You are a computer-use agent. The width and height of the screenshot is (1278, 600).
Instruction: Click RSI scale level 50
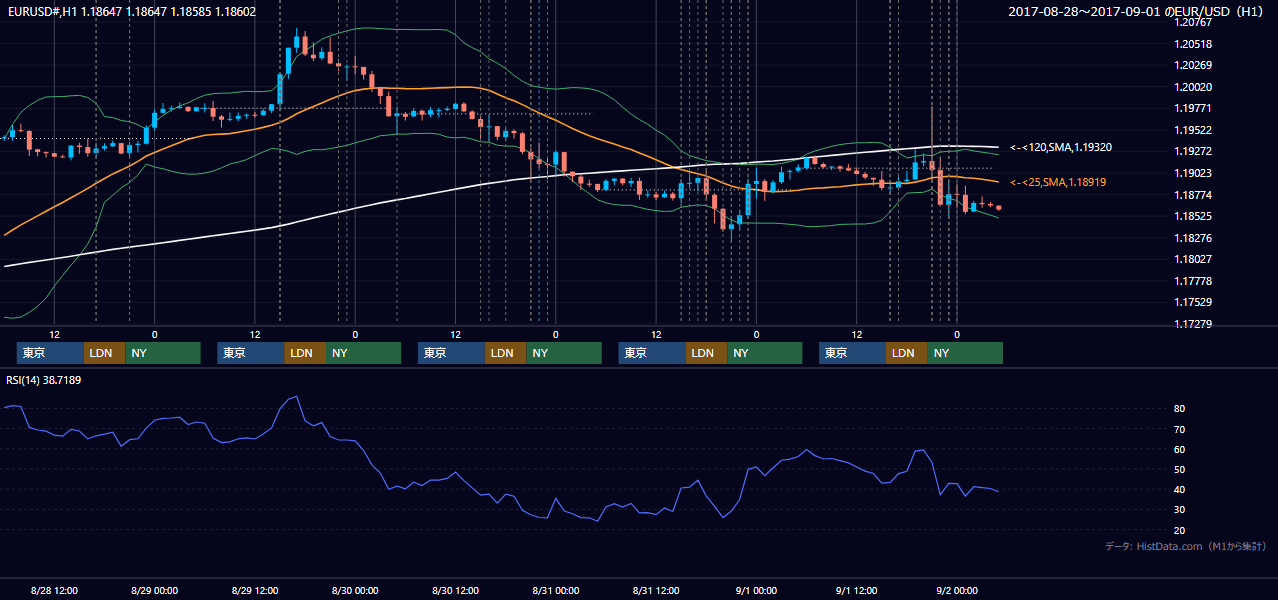pos(1180,469)
